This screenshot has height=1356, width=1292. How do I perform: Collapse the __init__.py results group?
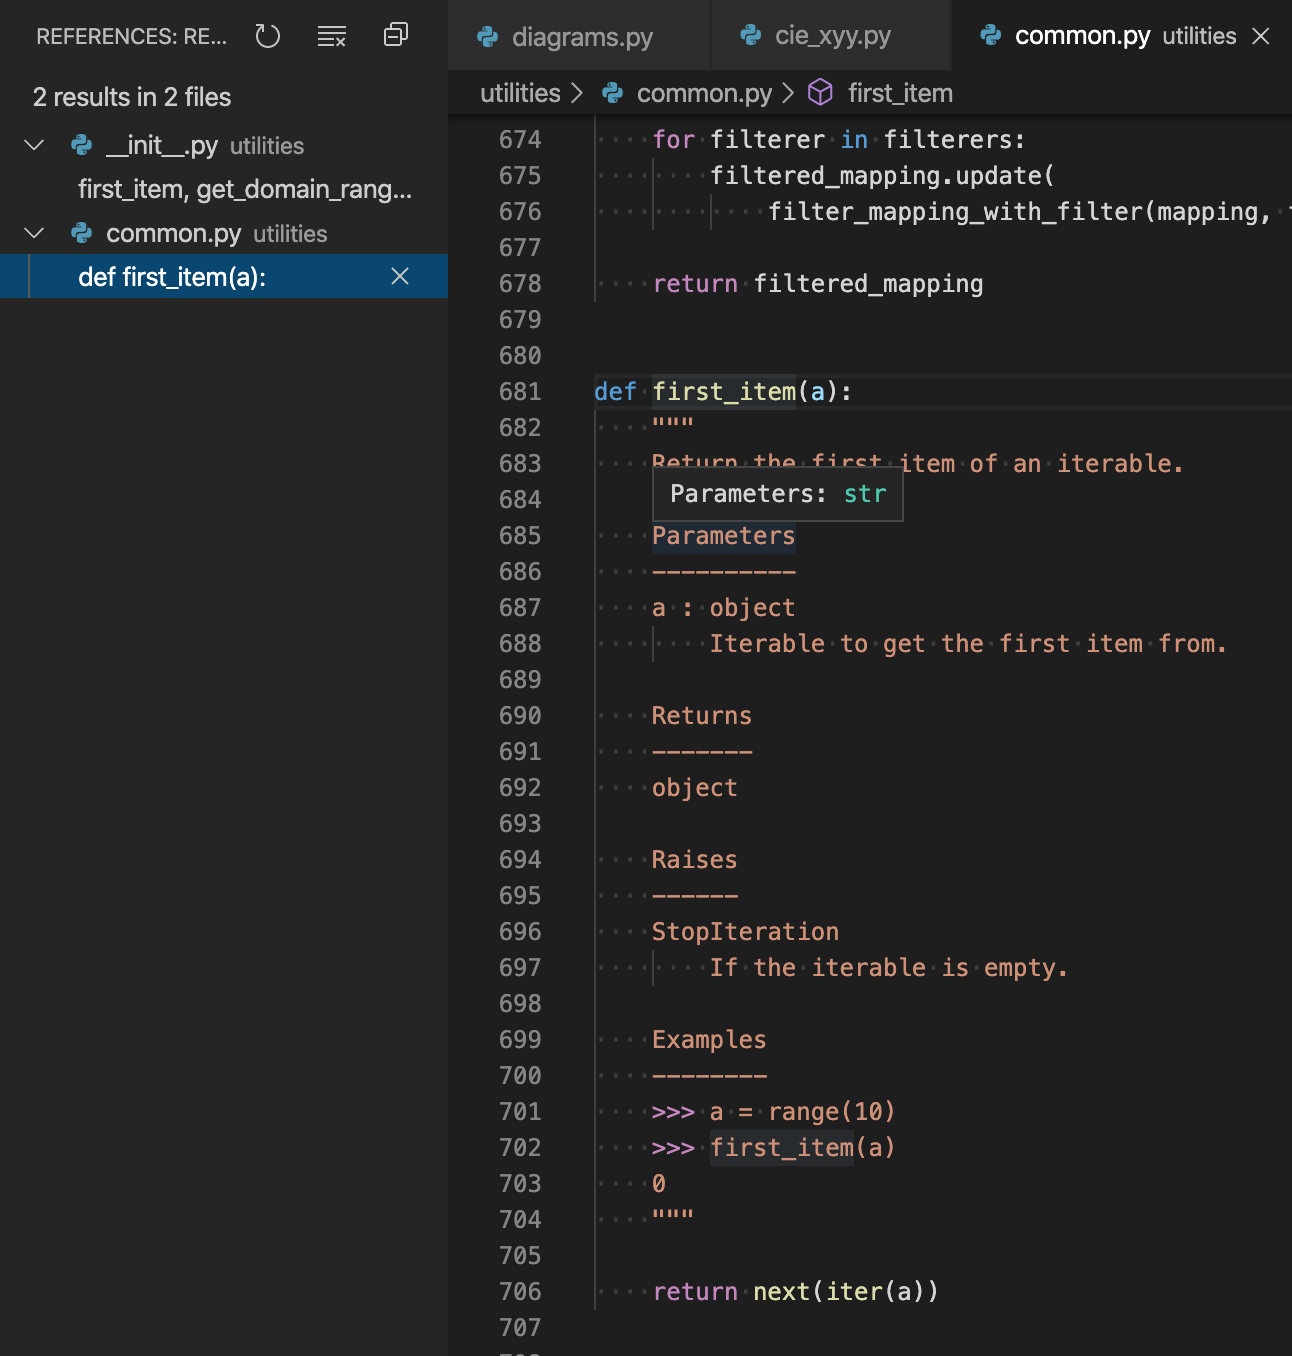click(33, 145)
